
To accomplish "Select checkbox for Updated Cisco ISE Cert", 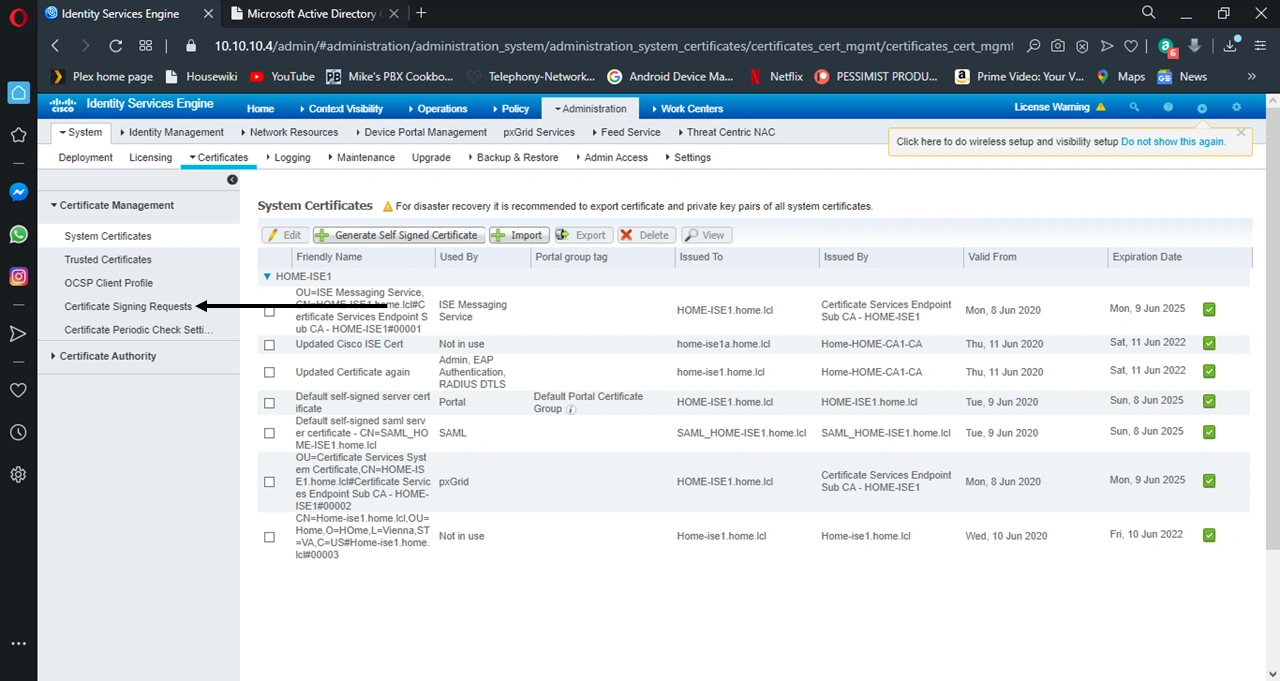I will click(269, 345).
